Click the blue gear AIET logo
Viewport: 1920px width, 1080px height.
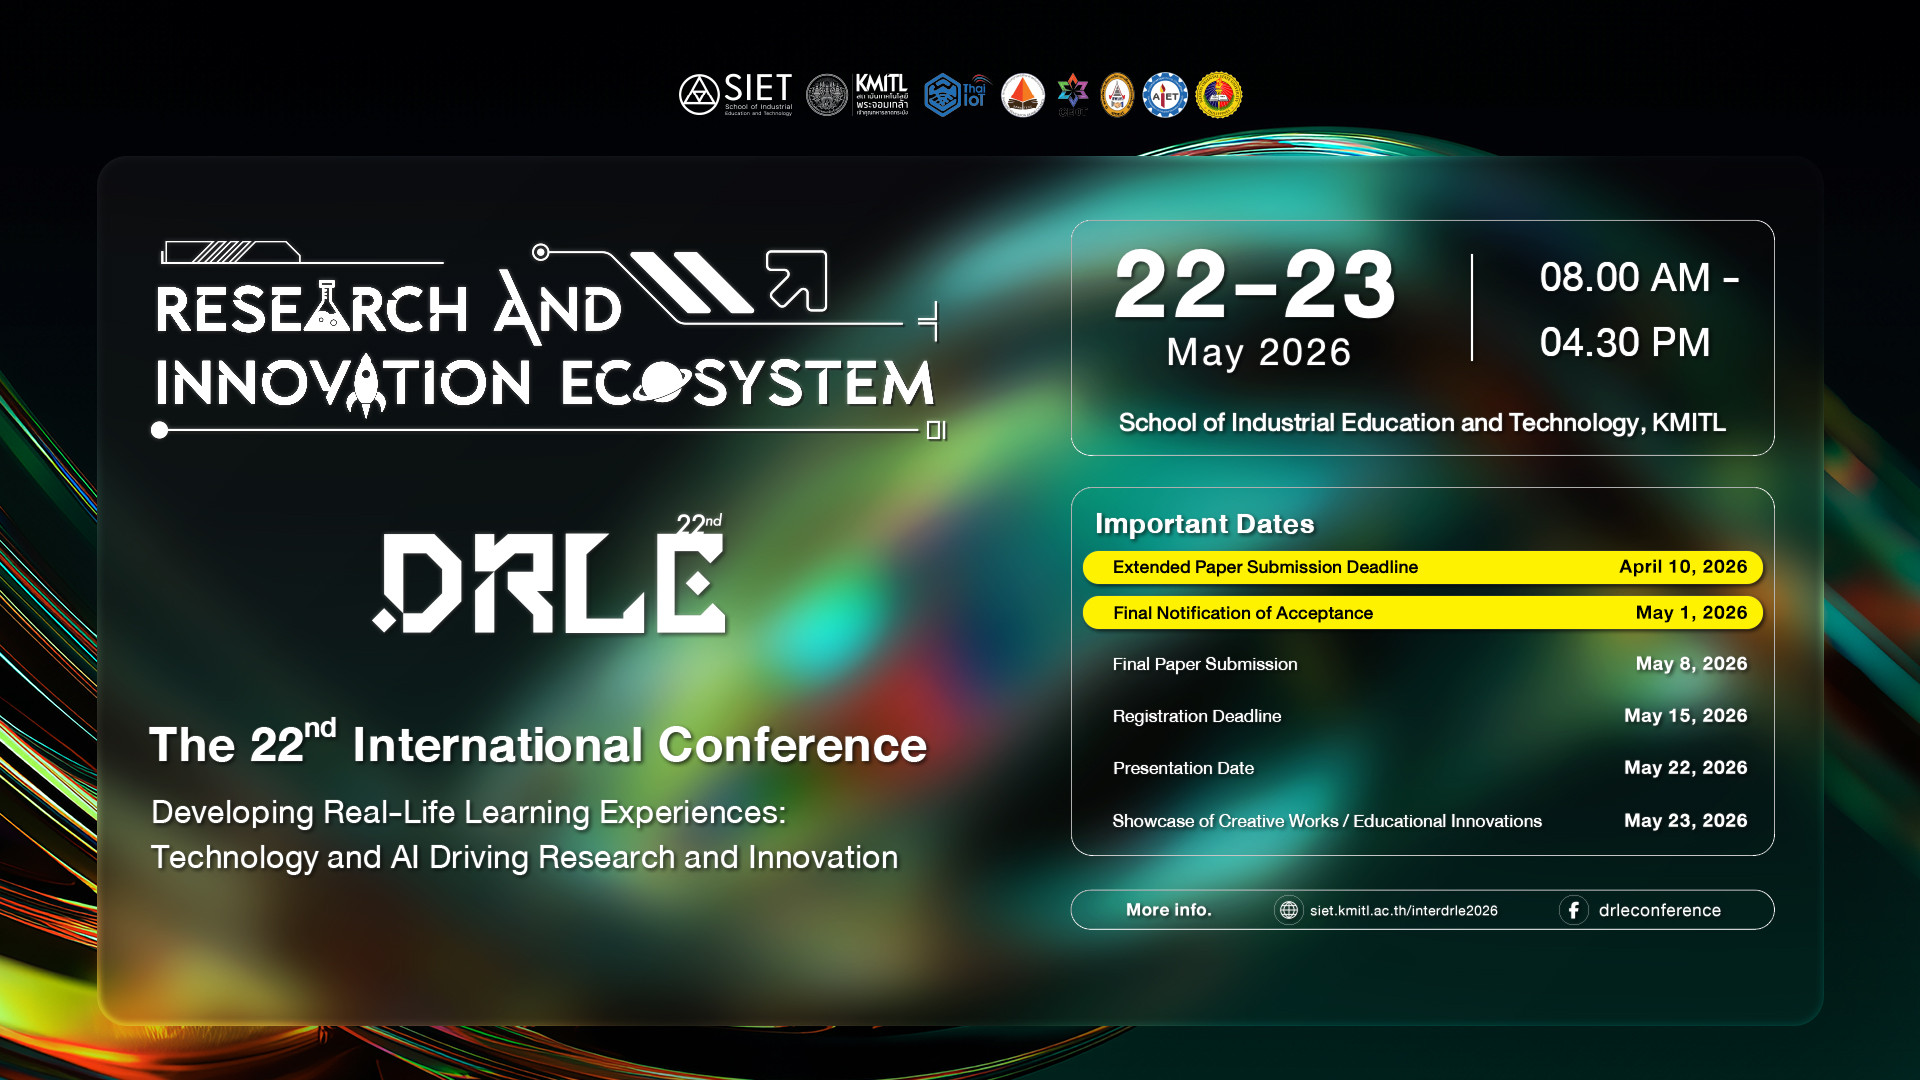coord(1164,95)
